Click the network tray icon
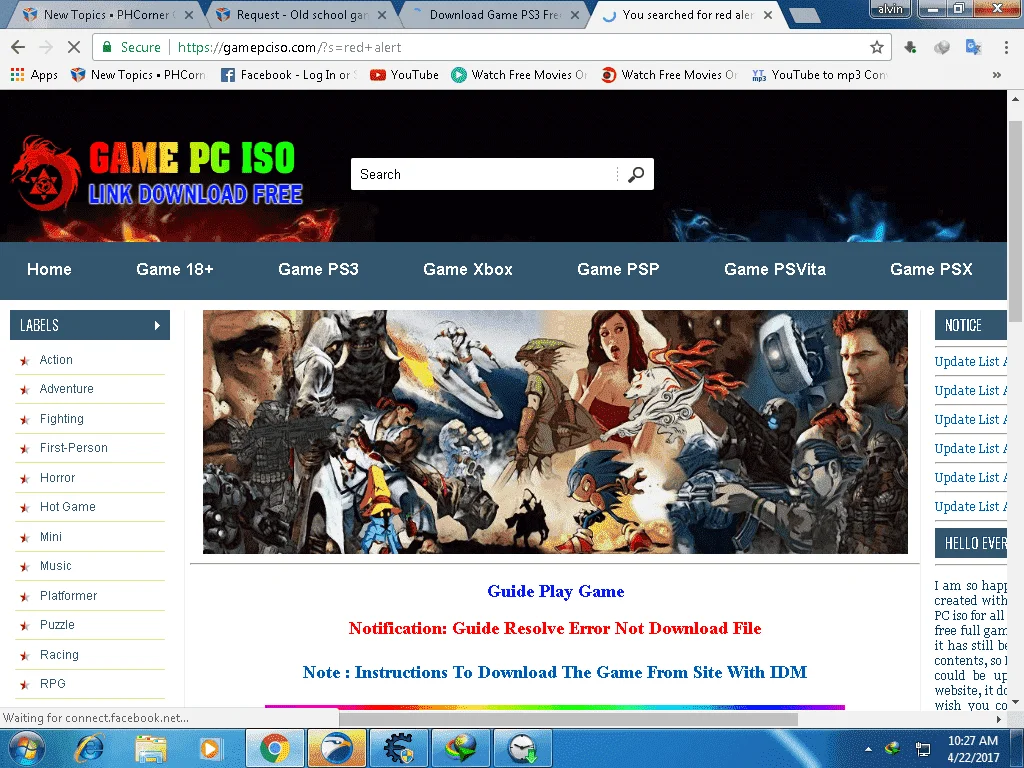The image size is (1024, 768). pyautogui.click(x=923, y=749)
